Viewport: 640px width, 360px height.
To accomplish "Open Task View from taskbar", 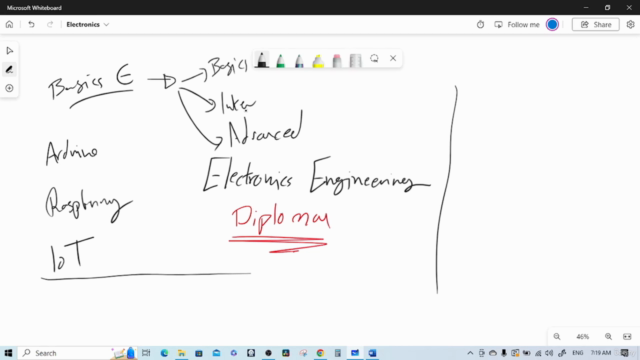I will (146, 353).
